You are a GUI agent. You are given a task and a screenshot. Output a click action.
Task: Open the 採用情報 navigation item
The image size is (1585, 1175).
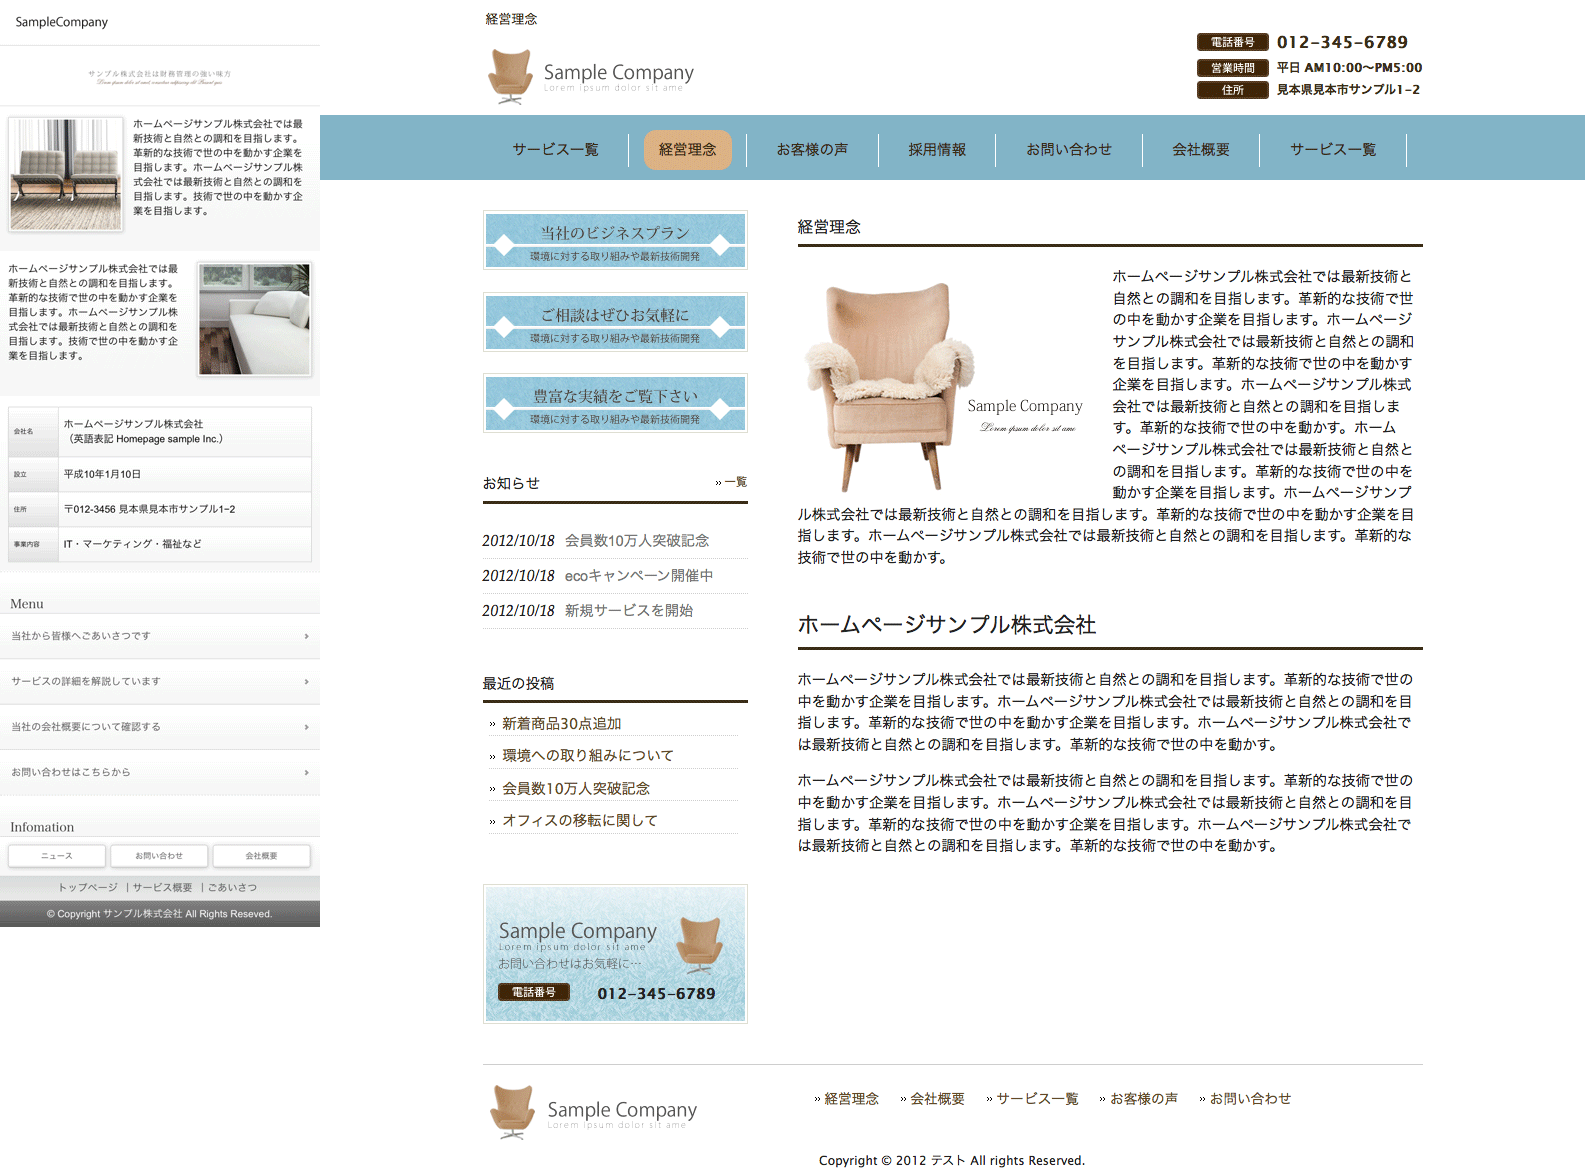(x=936, y=150)
